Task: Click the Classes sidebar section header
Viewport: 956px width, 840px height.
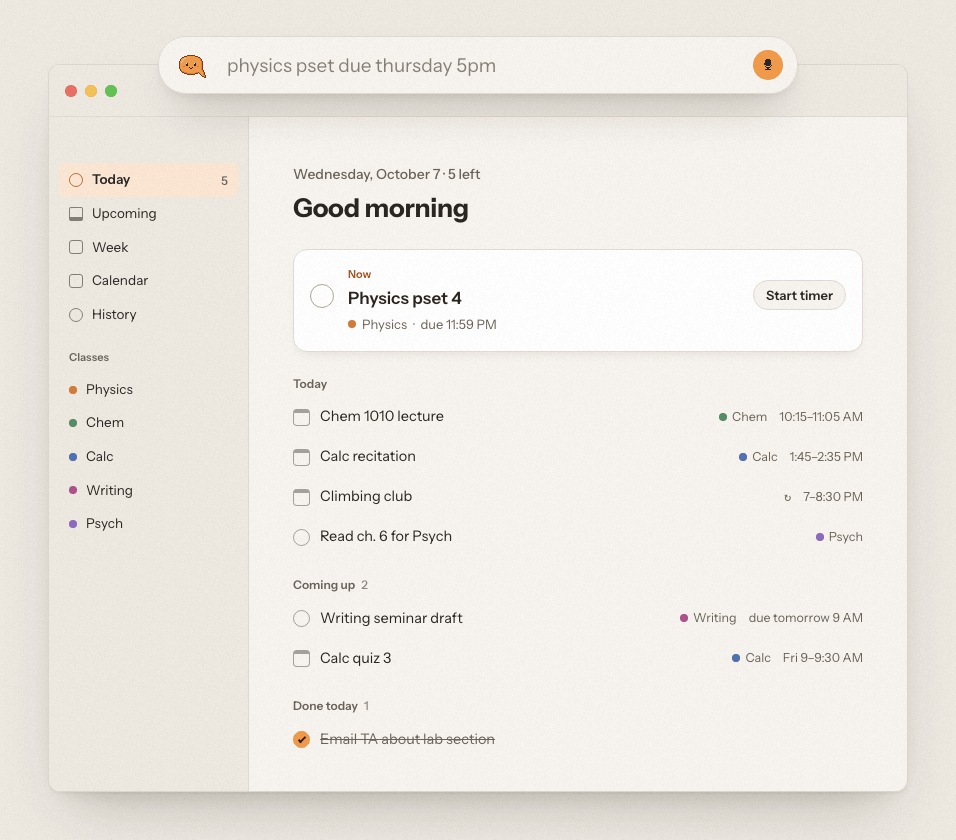Action: coord(89,357)
